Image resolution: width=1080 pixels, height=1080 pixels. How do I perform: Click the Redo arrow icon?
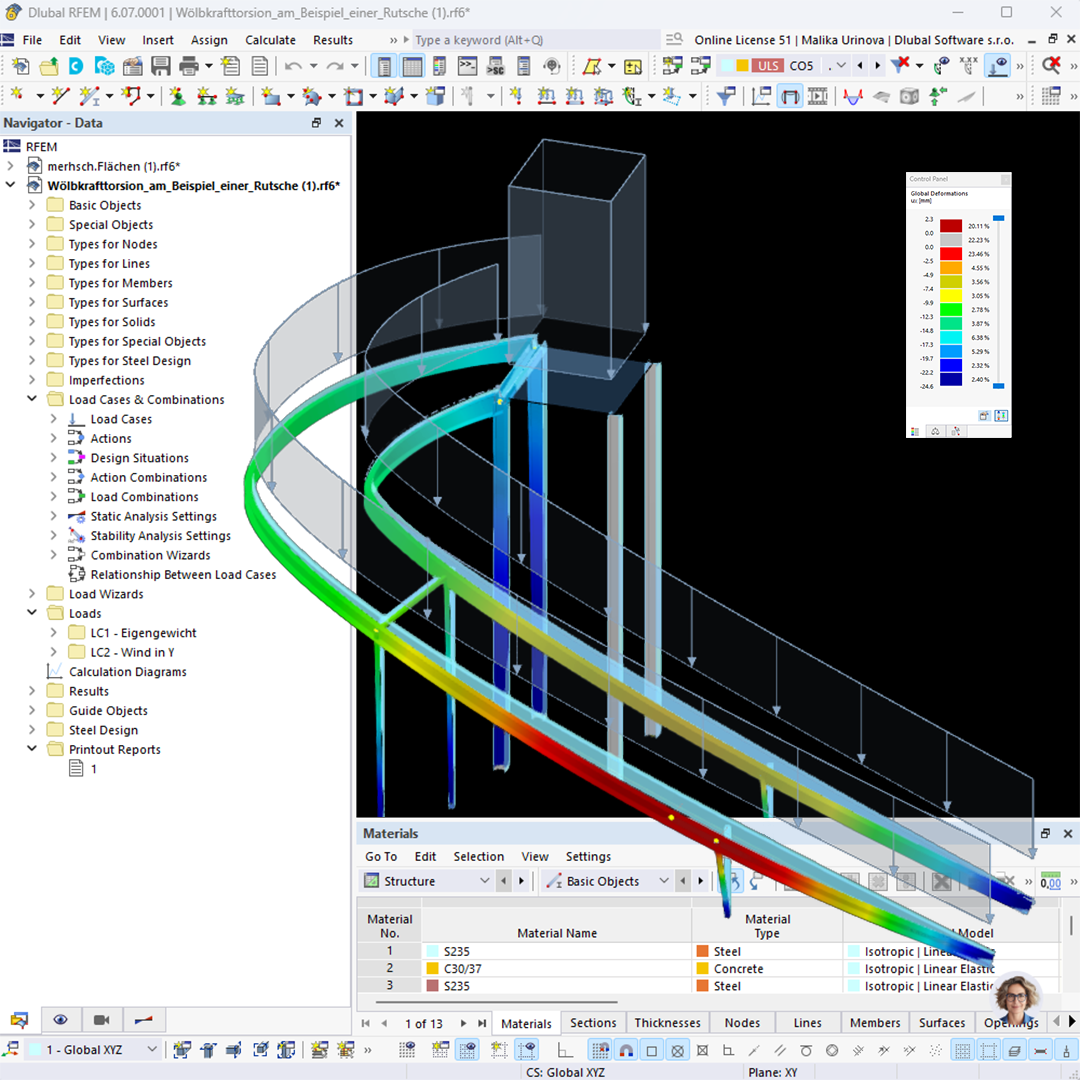[335, 66]
